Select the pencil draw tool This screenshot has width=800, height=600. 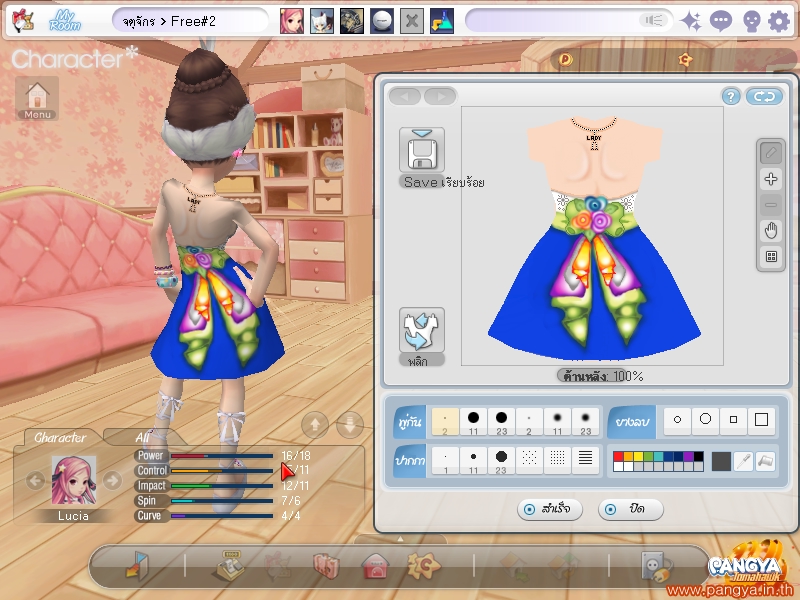click(771, 153)
